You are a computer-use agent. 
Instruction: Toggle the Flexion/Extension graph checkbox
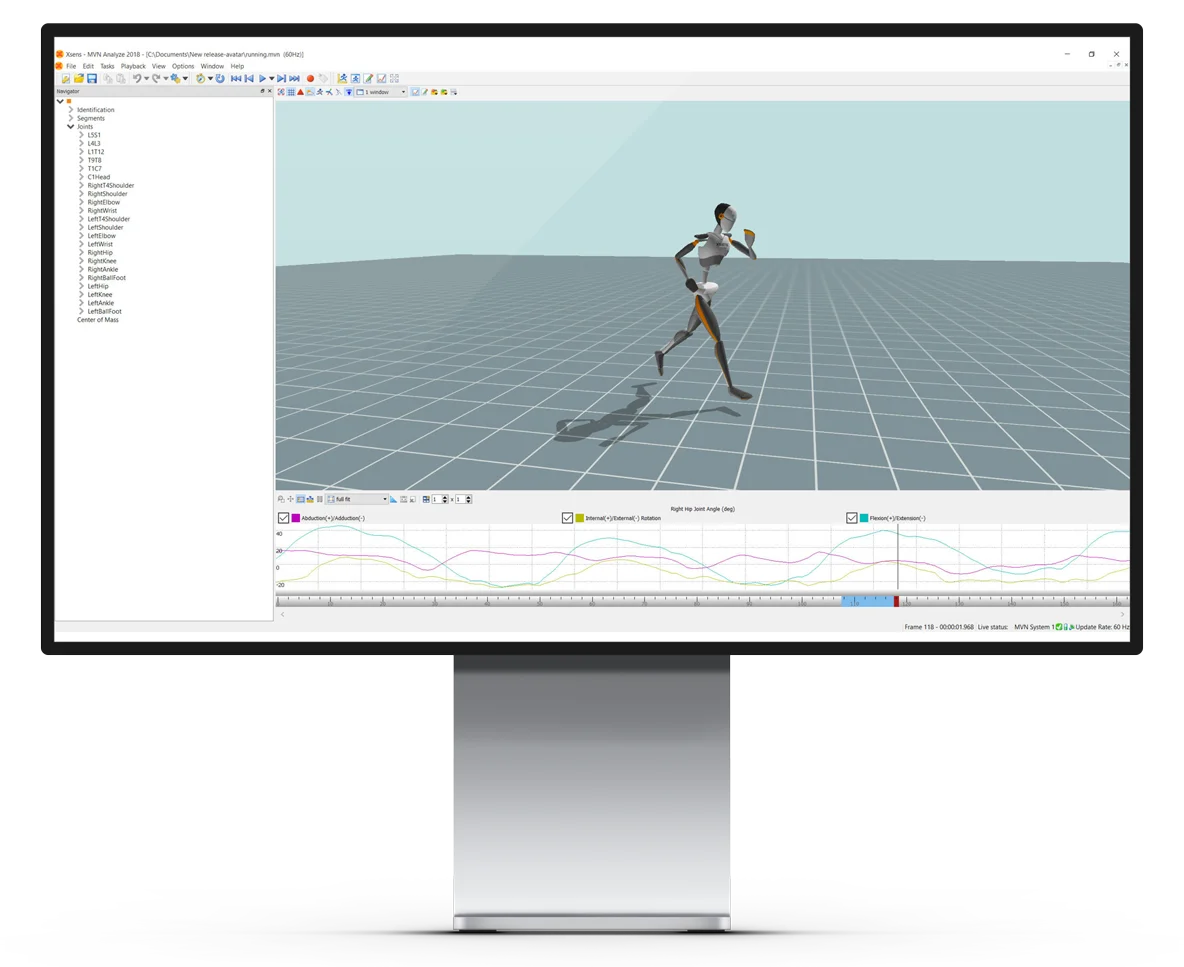tap(852, 518)
